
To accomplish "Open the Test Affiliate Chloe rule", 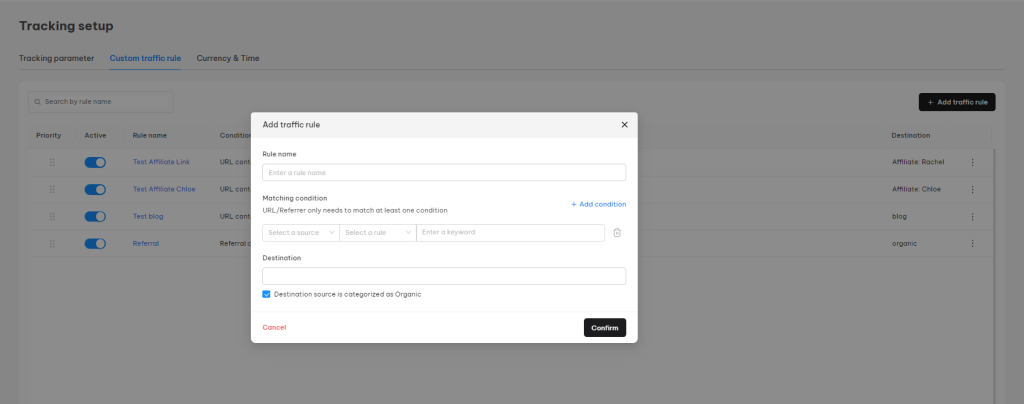I will pyautogui.click(x=164, y=189).
